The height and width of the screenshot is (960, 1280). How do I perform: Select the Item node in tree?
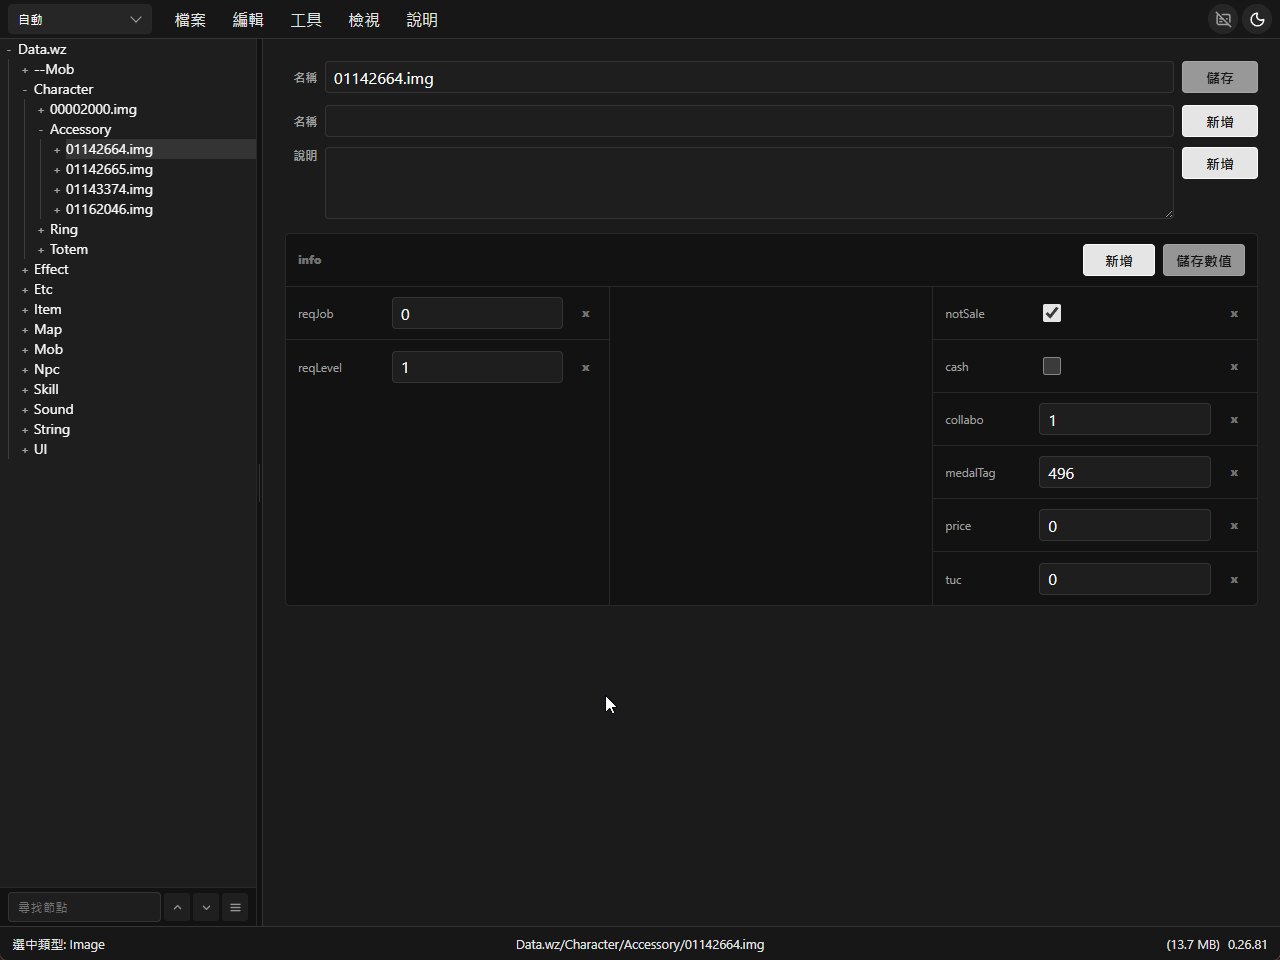pos(47,309)
